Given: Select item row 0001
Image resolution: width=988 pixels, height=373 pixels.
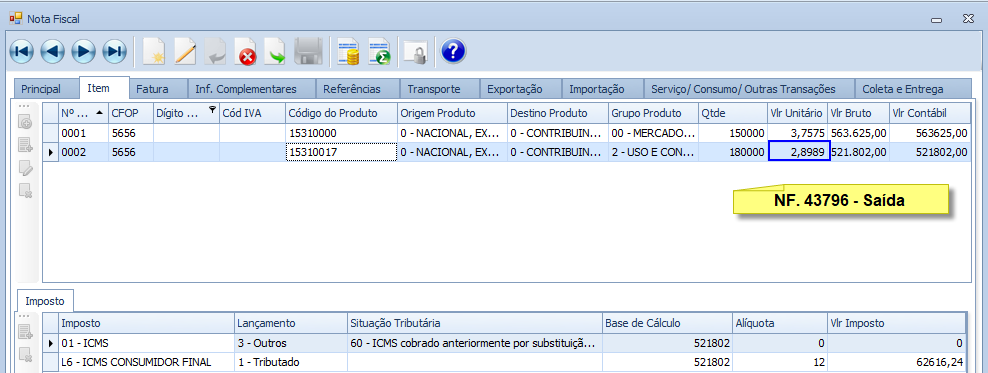Looking at the screenshot, I should click(x=507, y=133).
